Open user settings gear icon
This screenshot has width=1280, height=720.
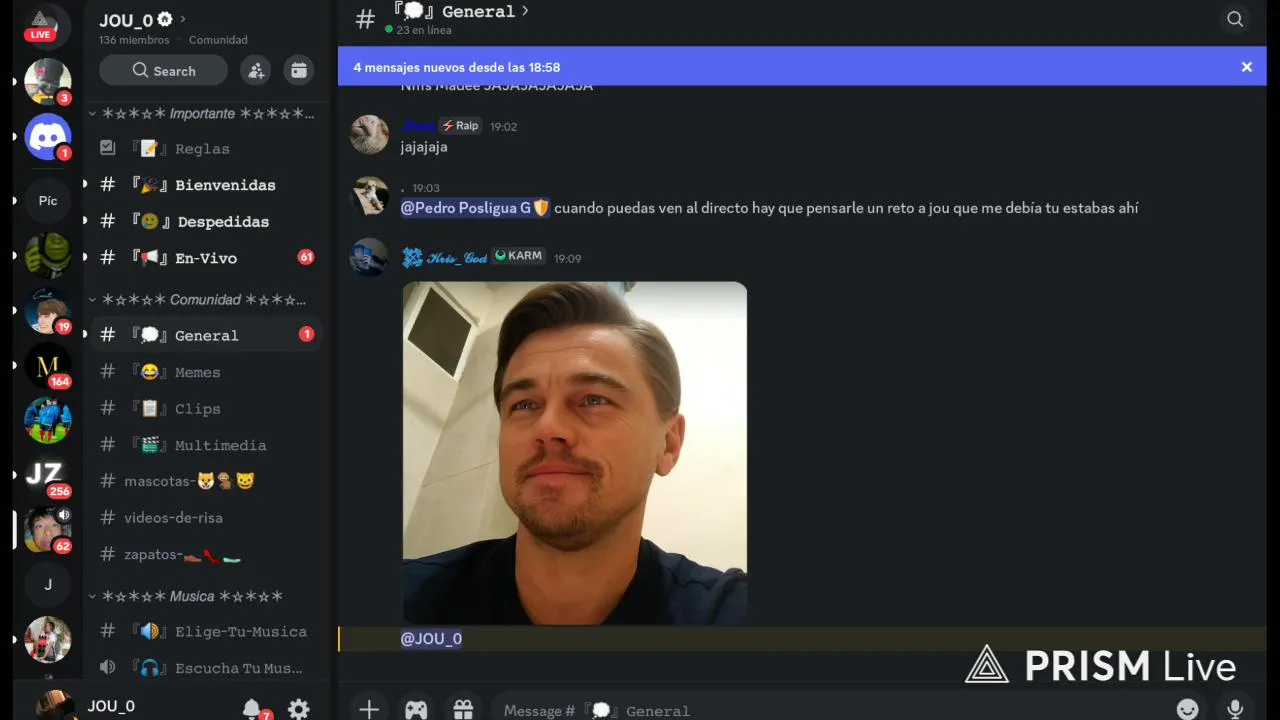click(x=298, y=709)
